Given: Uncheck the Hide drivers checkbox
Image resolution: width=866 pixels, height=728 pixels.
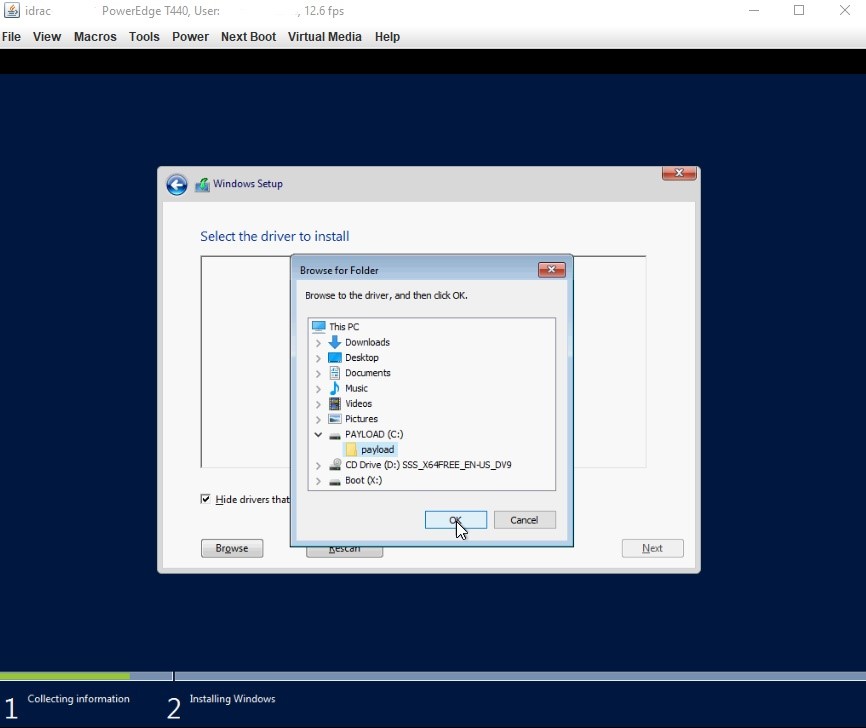Looking at the screenshot, I should click(x=205, y=499).
